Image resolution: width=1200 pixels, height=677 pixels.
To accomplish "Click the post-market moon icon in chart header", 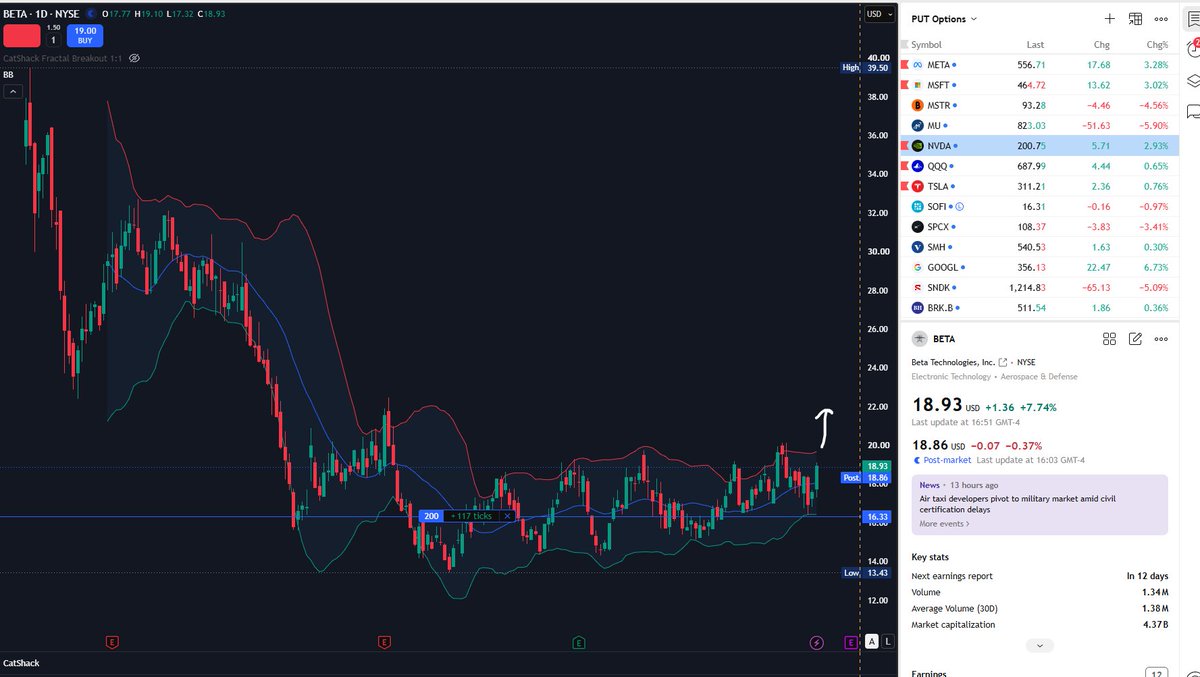I will 91,14.
